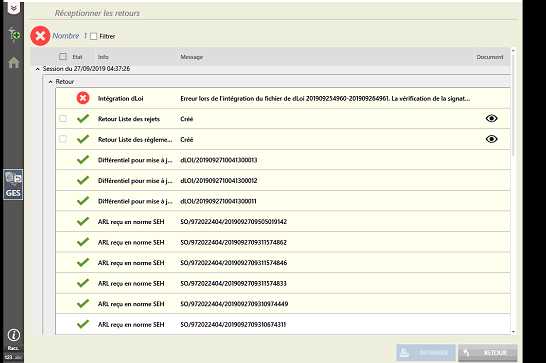Select the dLOI/201909271004130012 message cell
Viewport: 546px width, 363px height.
219,181
